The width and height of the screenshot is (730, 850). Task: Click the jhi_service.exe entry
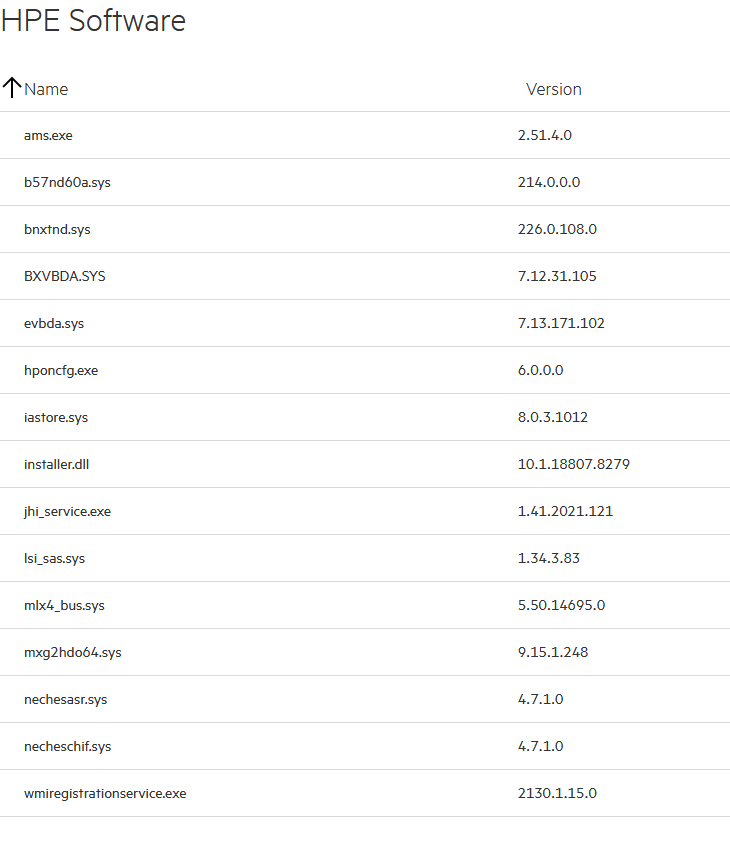click(x=67, y=511)
